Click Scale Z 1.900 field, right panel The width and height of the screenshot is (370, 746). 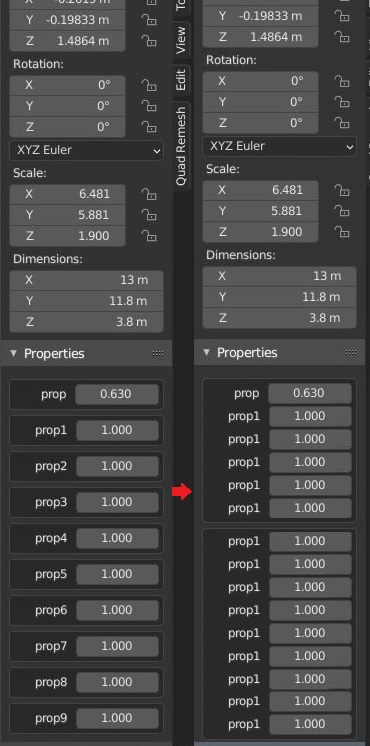pyautogui.click(x=261, y=232)
